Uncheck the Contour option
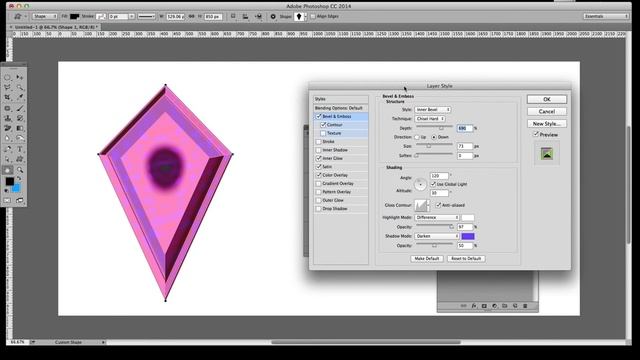This screenshot has height=360, width=640. point(323,124)
